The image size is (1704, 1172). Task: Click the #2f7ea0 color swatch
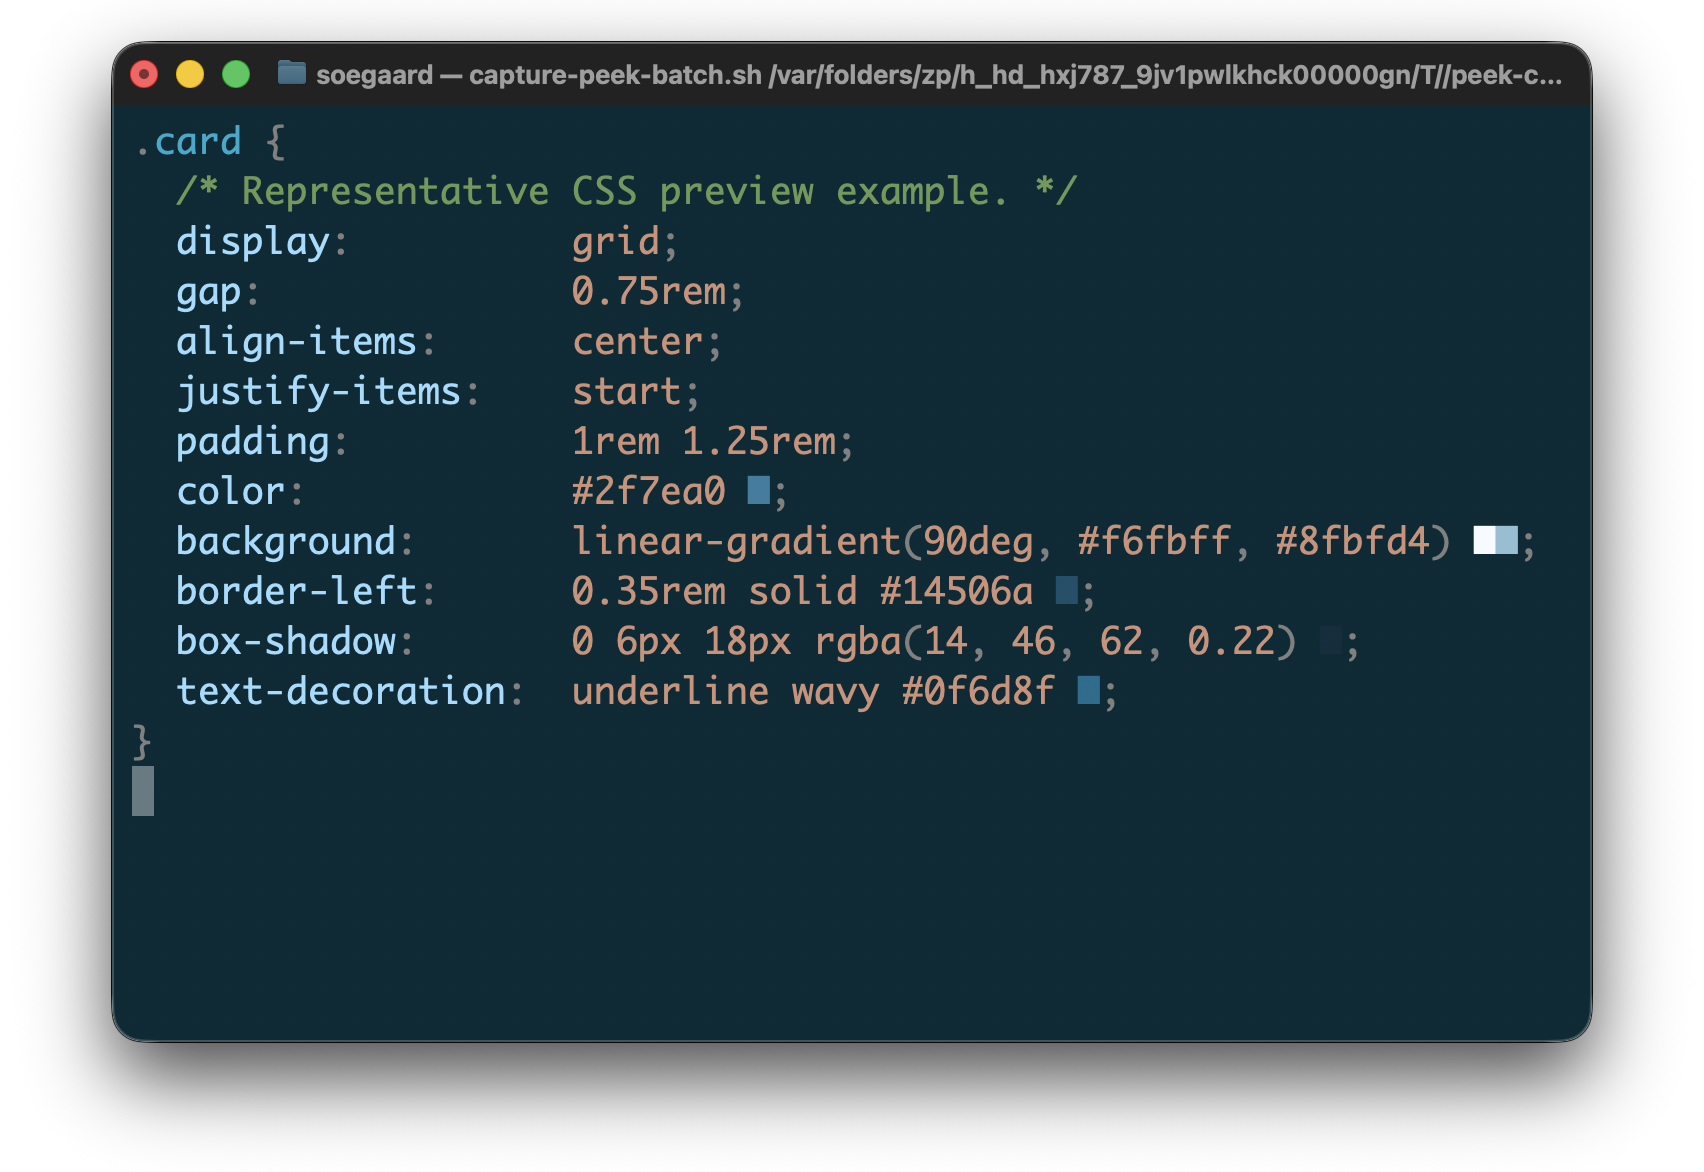[x=759, y=490]
